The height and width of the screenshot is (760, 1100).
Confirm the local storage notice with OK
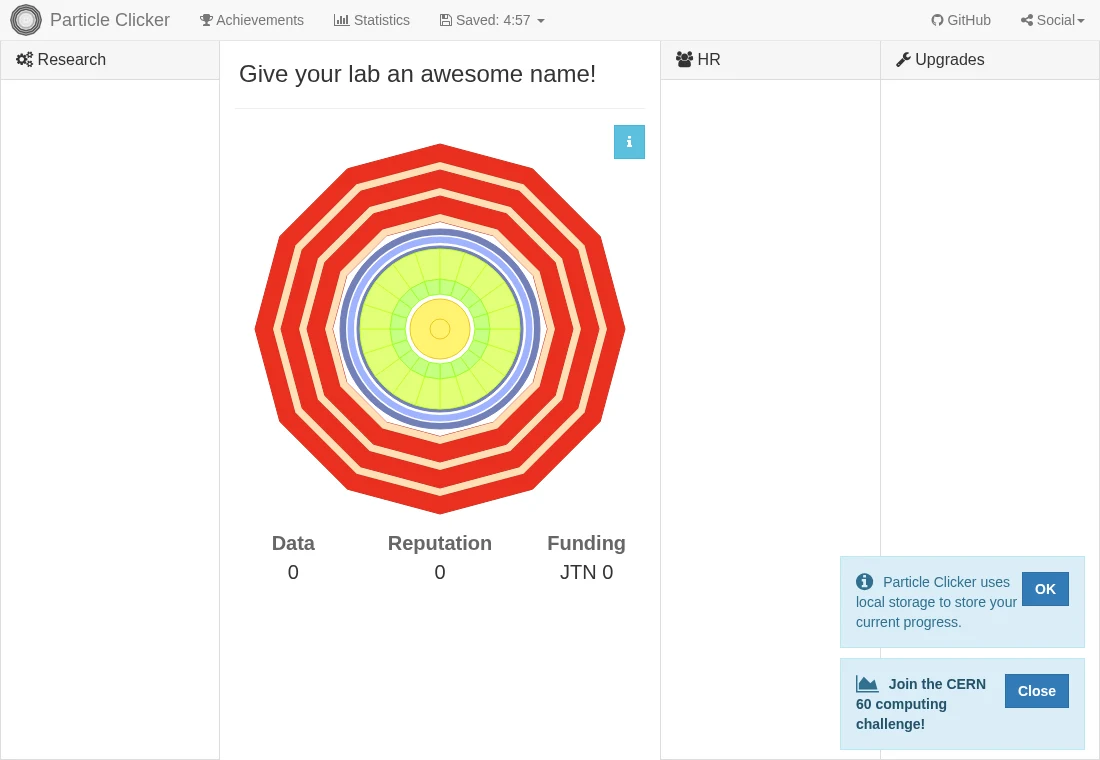pyautogui.click(x=1045, y=589)
